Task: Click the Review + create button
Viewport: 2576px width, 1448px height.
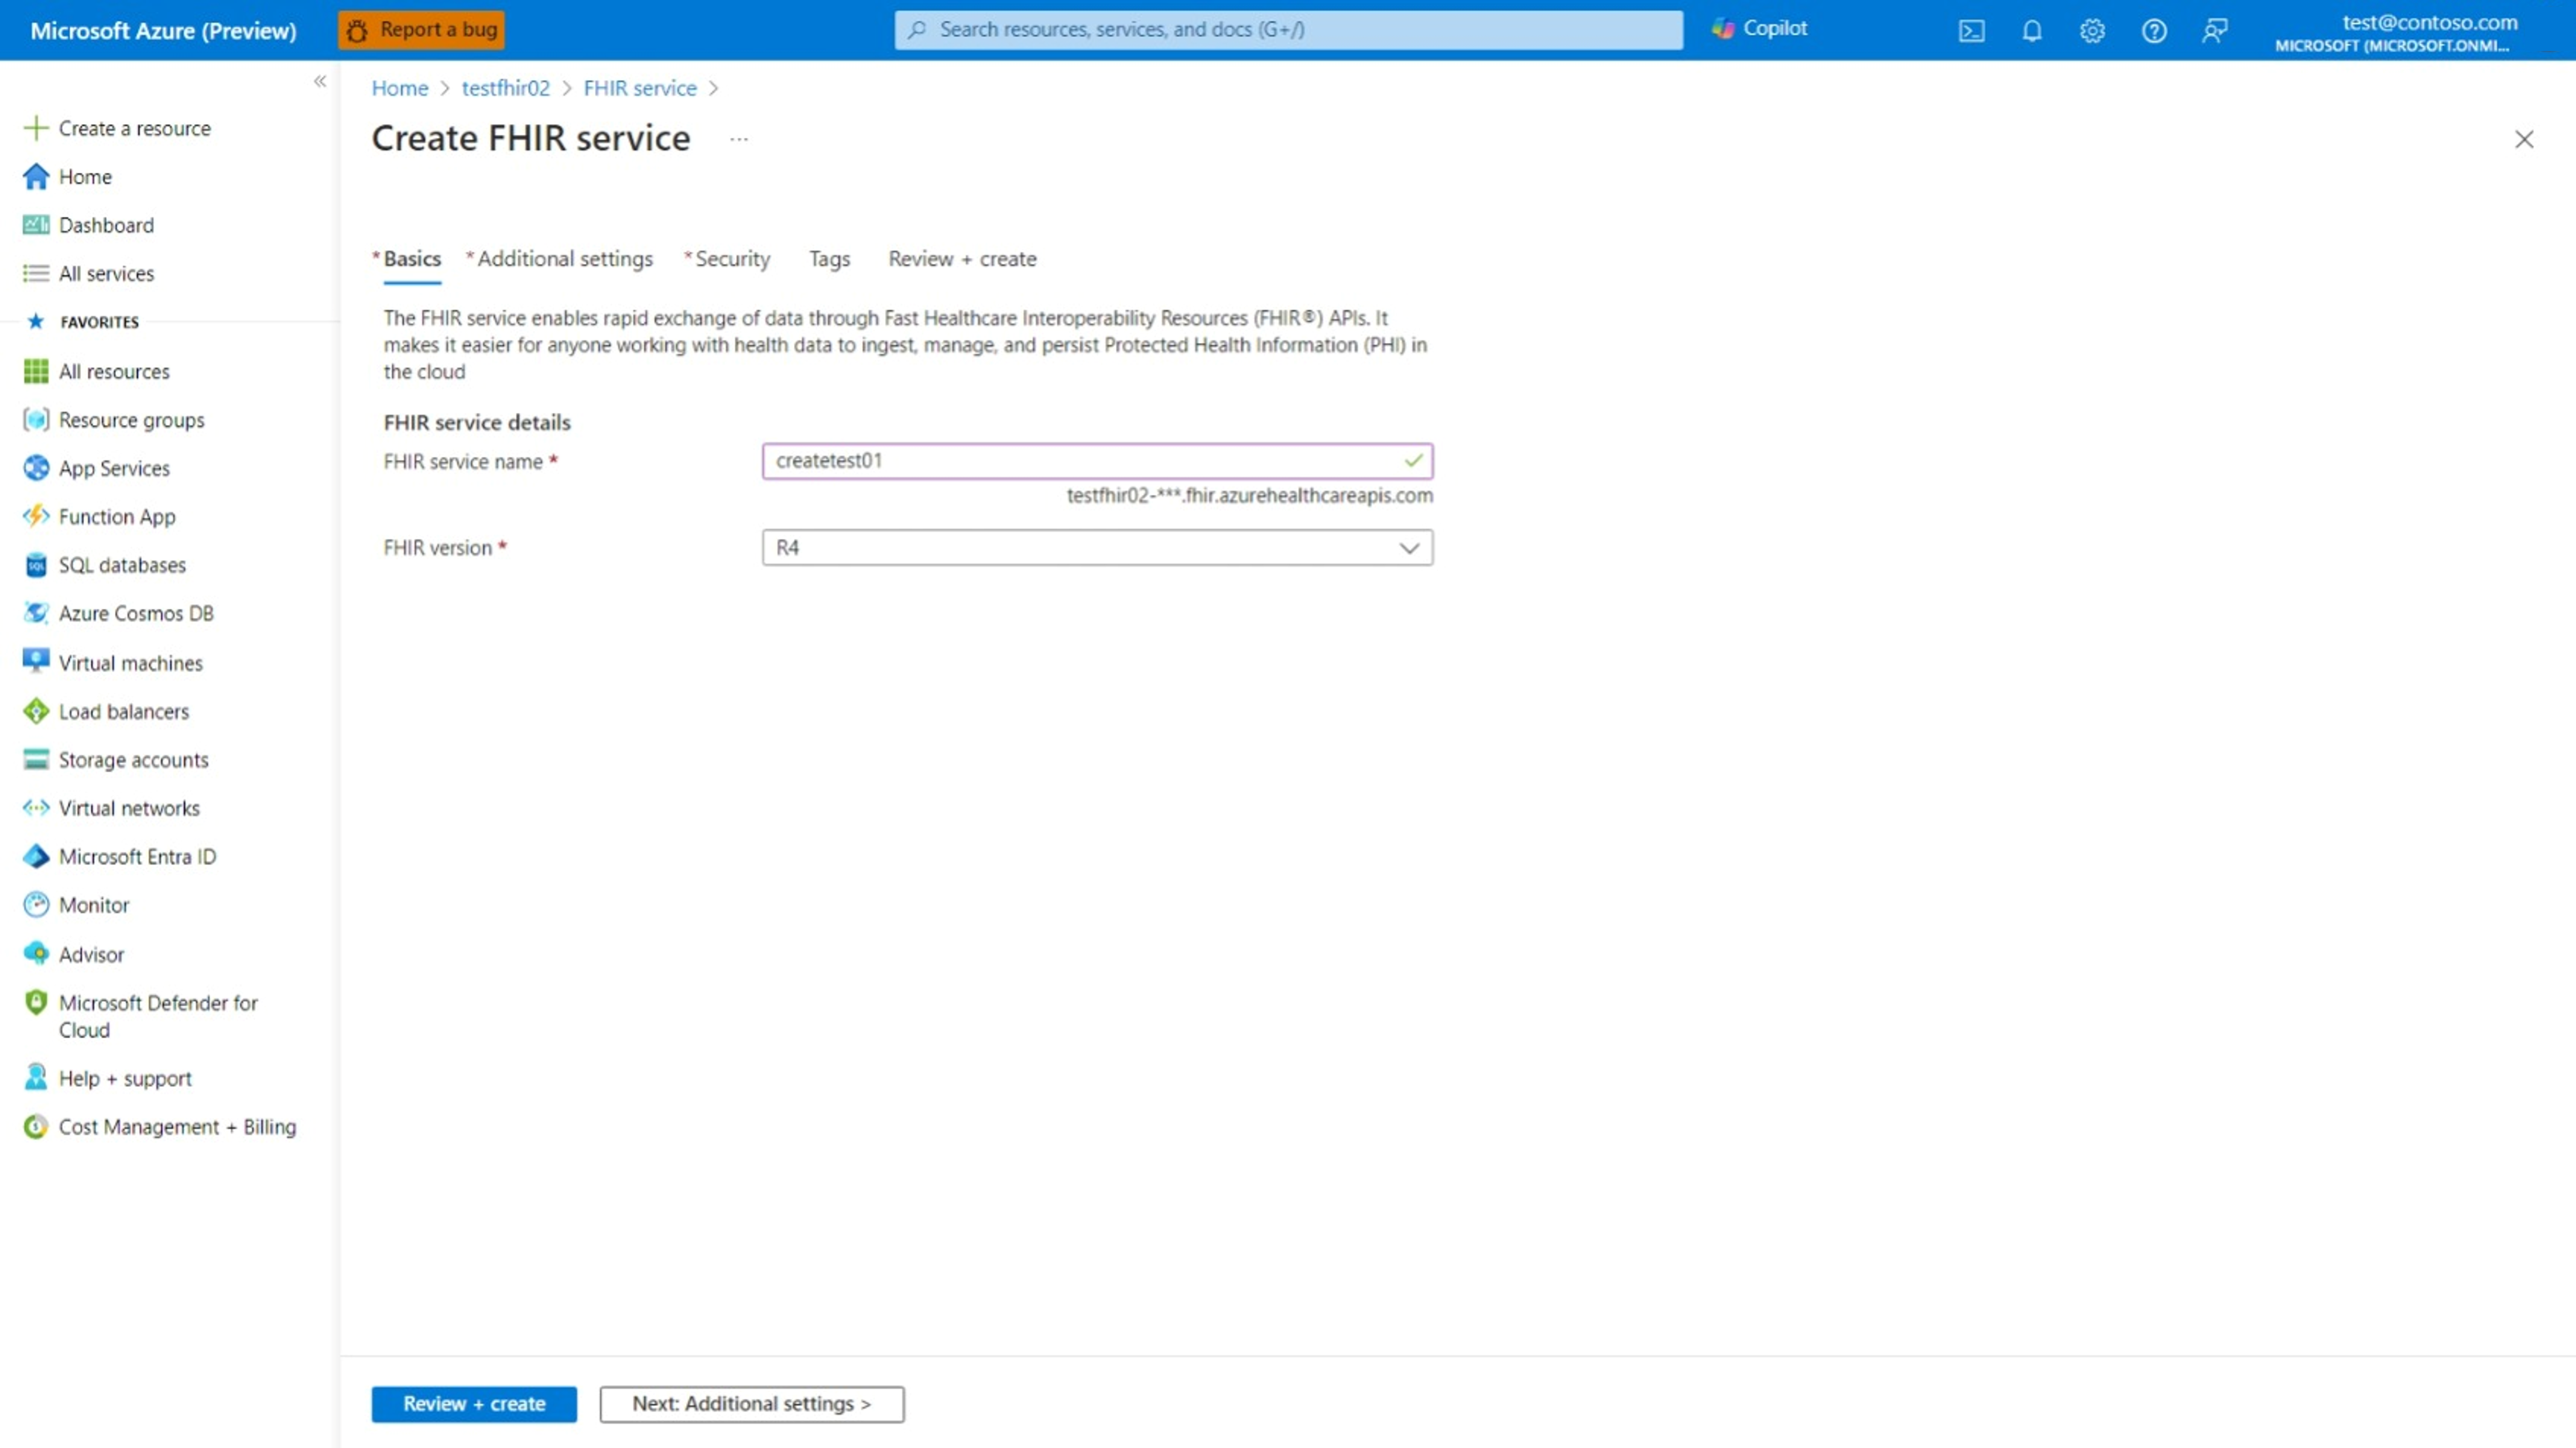Action: 474,1403
